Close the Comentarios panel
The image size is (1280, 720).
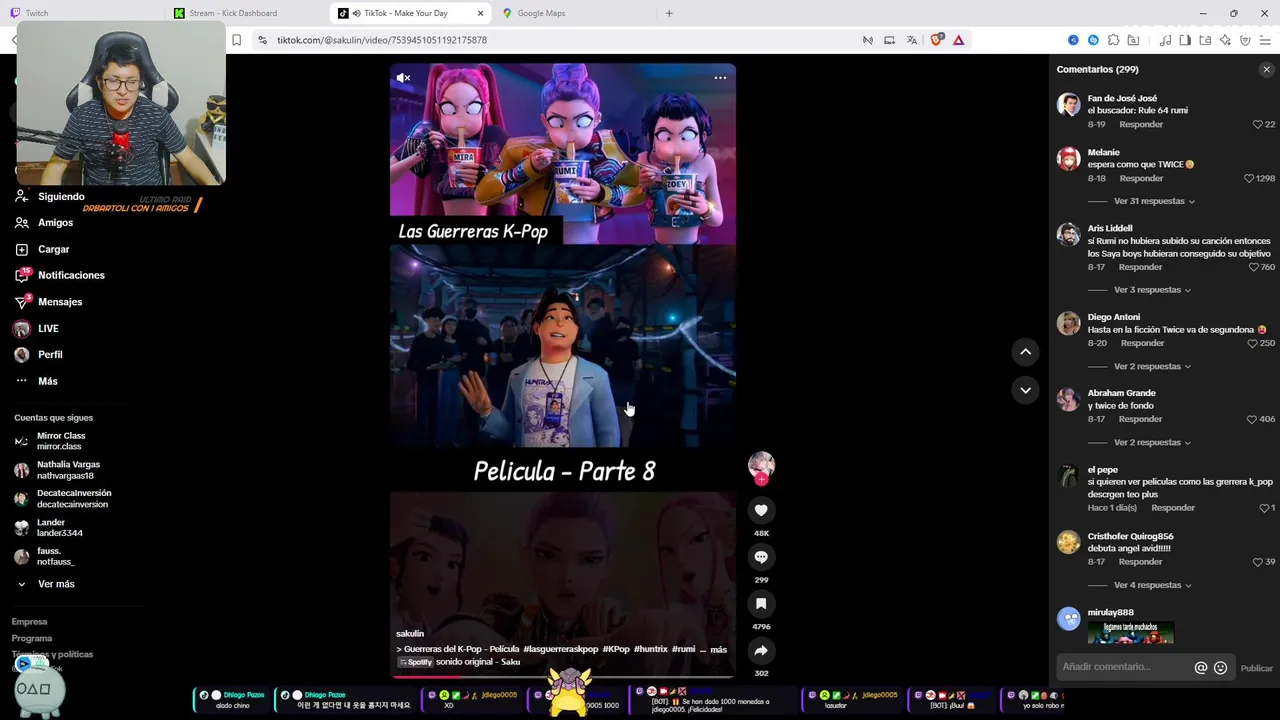coord(1266,70)
